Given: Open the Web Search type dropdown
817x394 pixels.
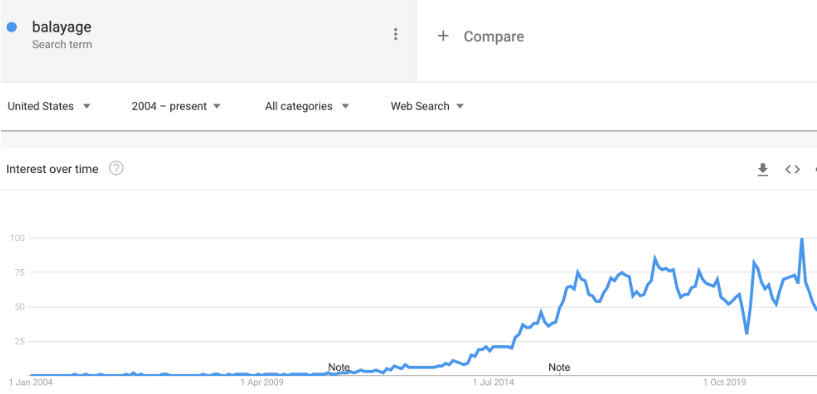Looking at the screenshot, I should [x=427, y=106].
